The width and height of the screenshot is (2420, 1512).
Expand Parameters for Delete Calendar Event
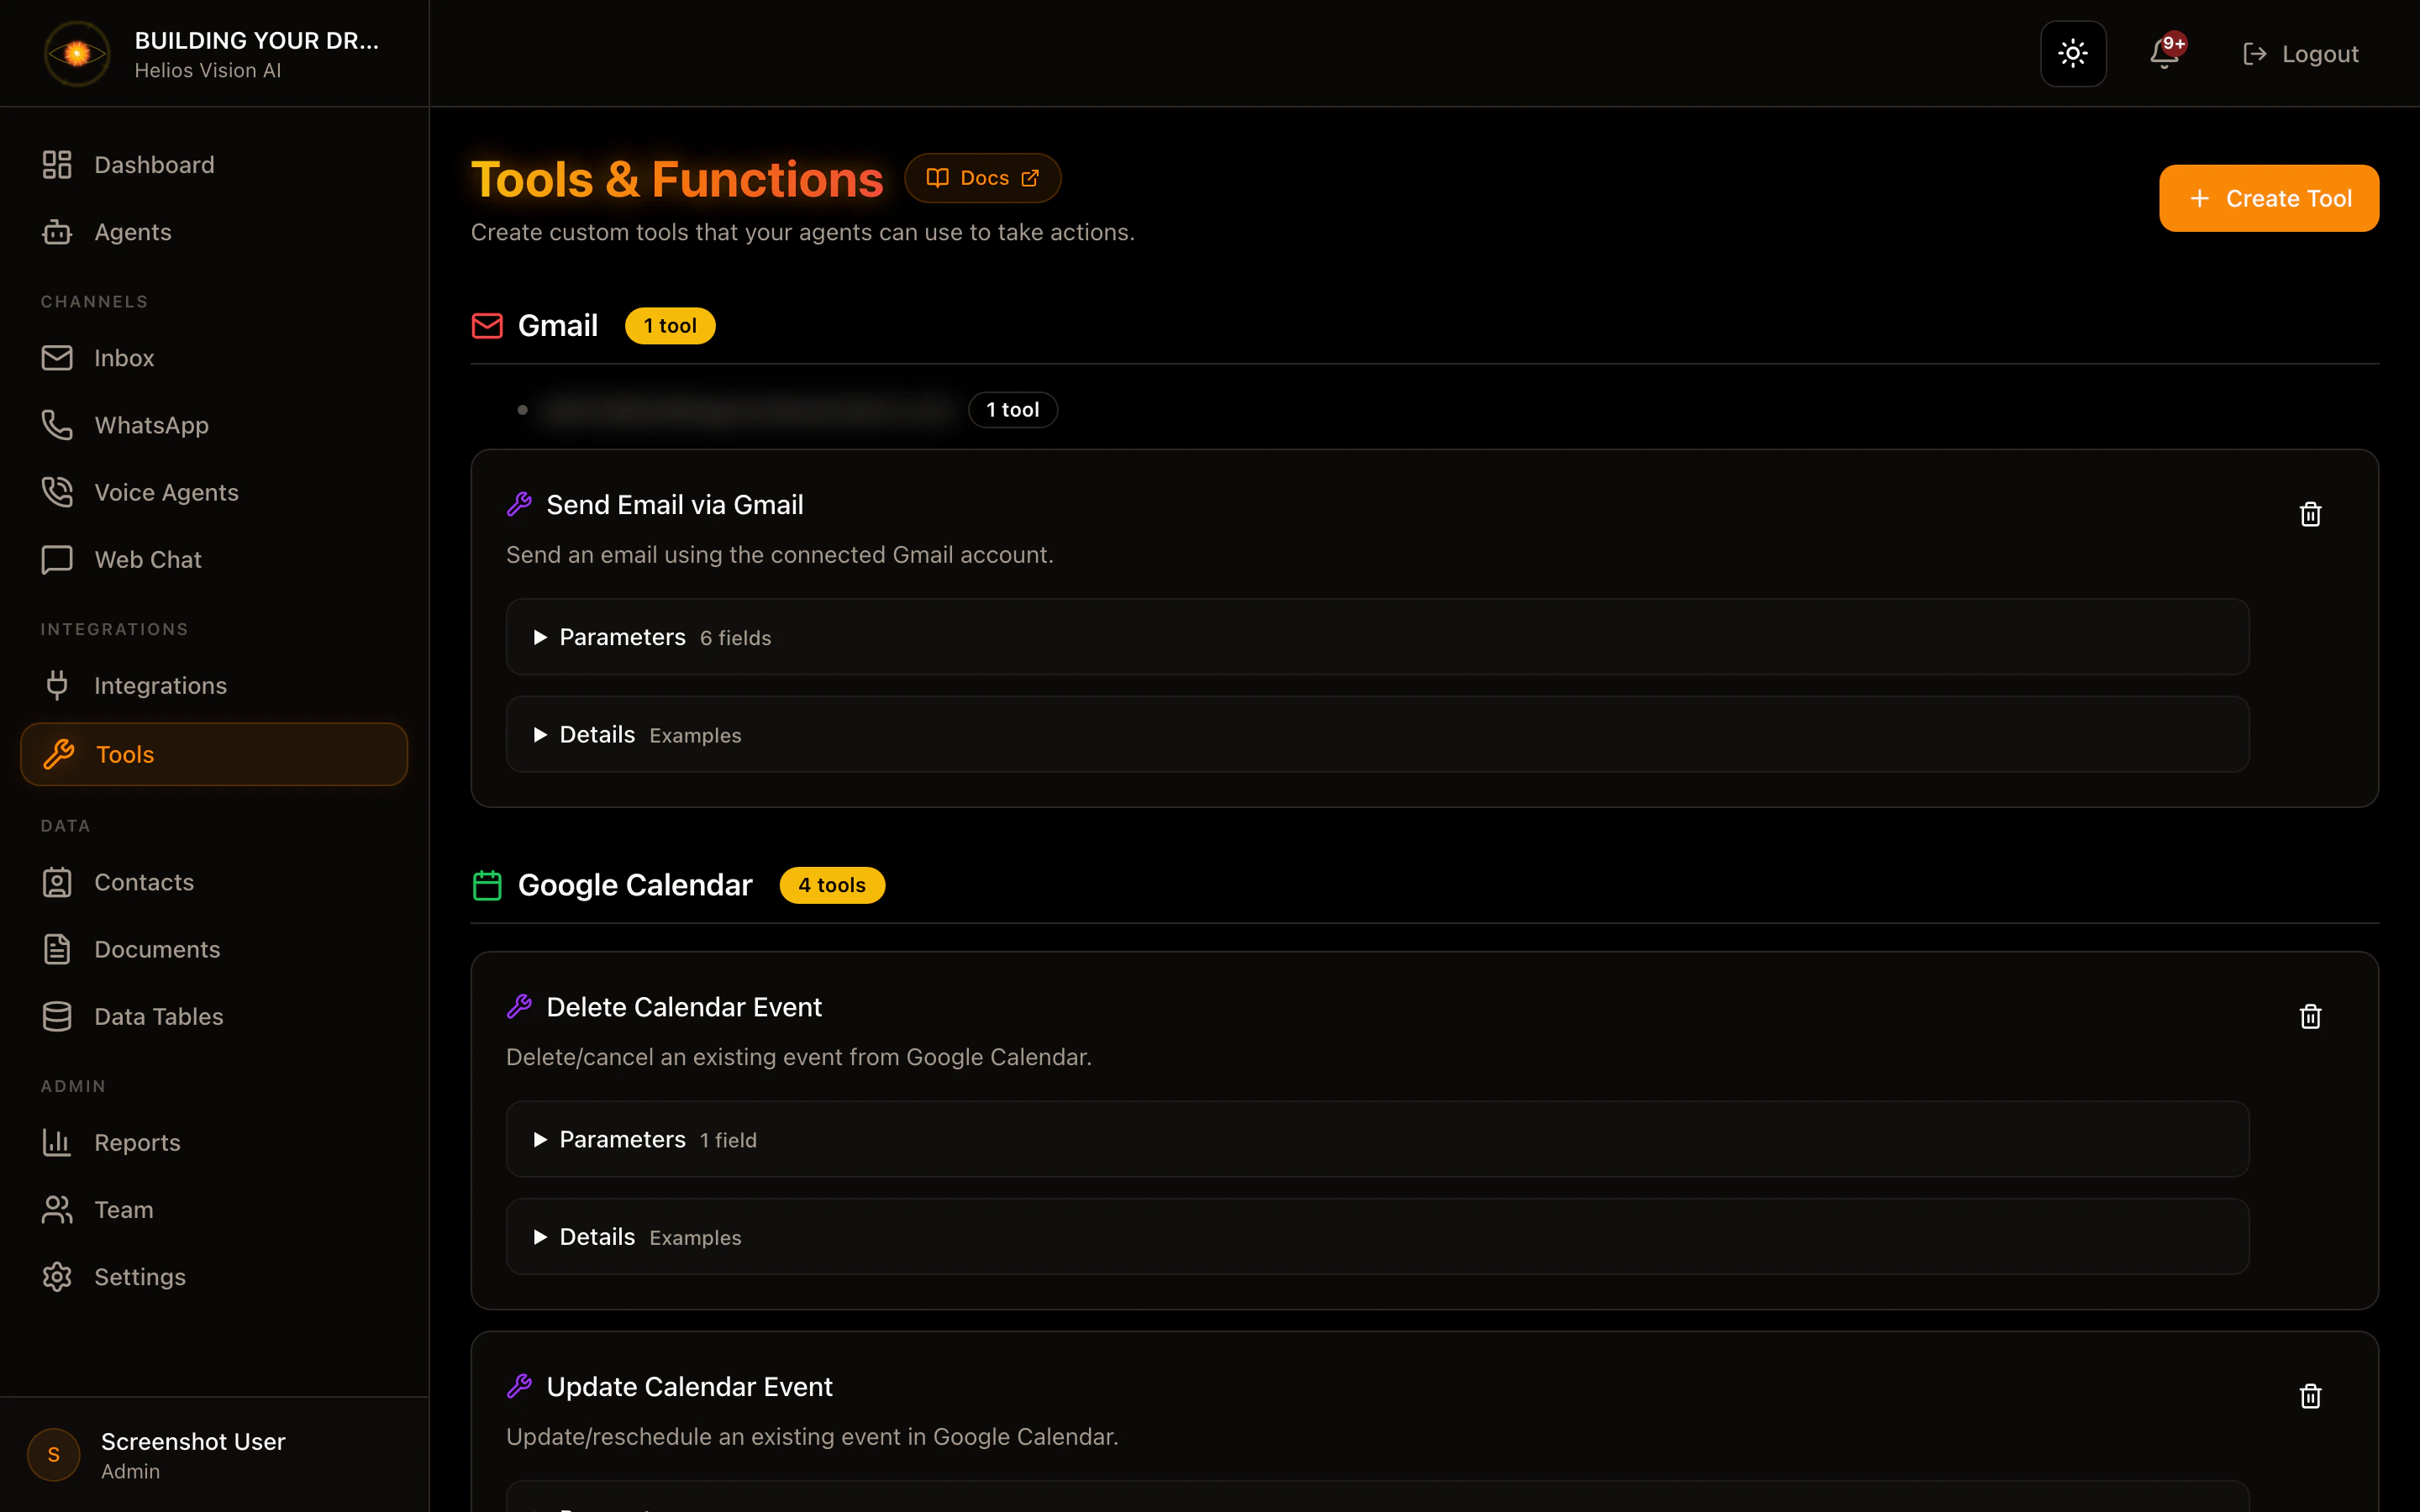[x=622, y=1139]
